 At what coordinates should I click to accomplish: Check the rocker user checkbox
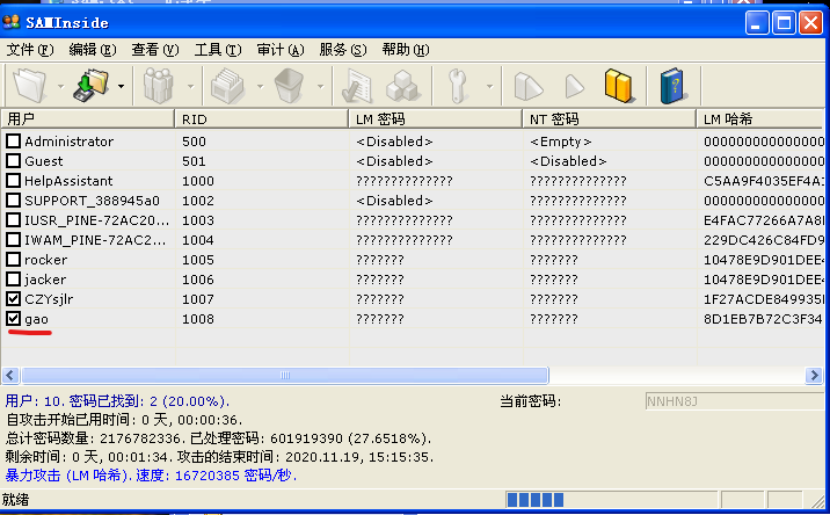13,259
